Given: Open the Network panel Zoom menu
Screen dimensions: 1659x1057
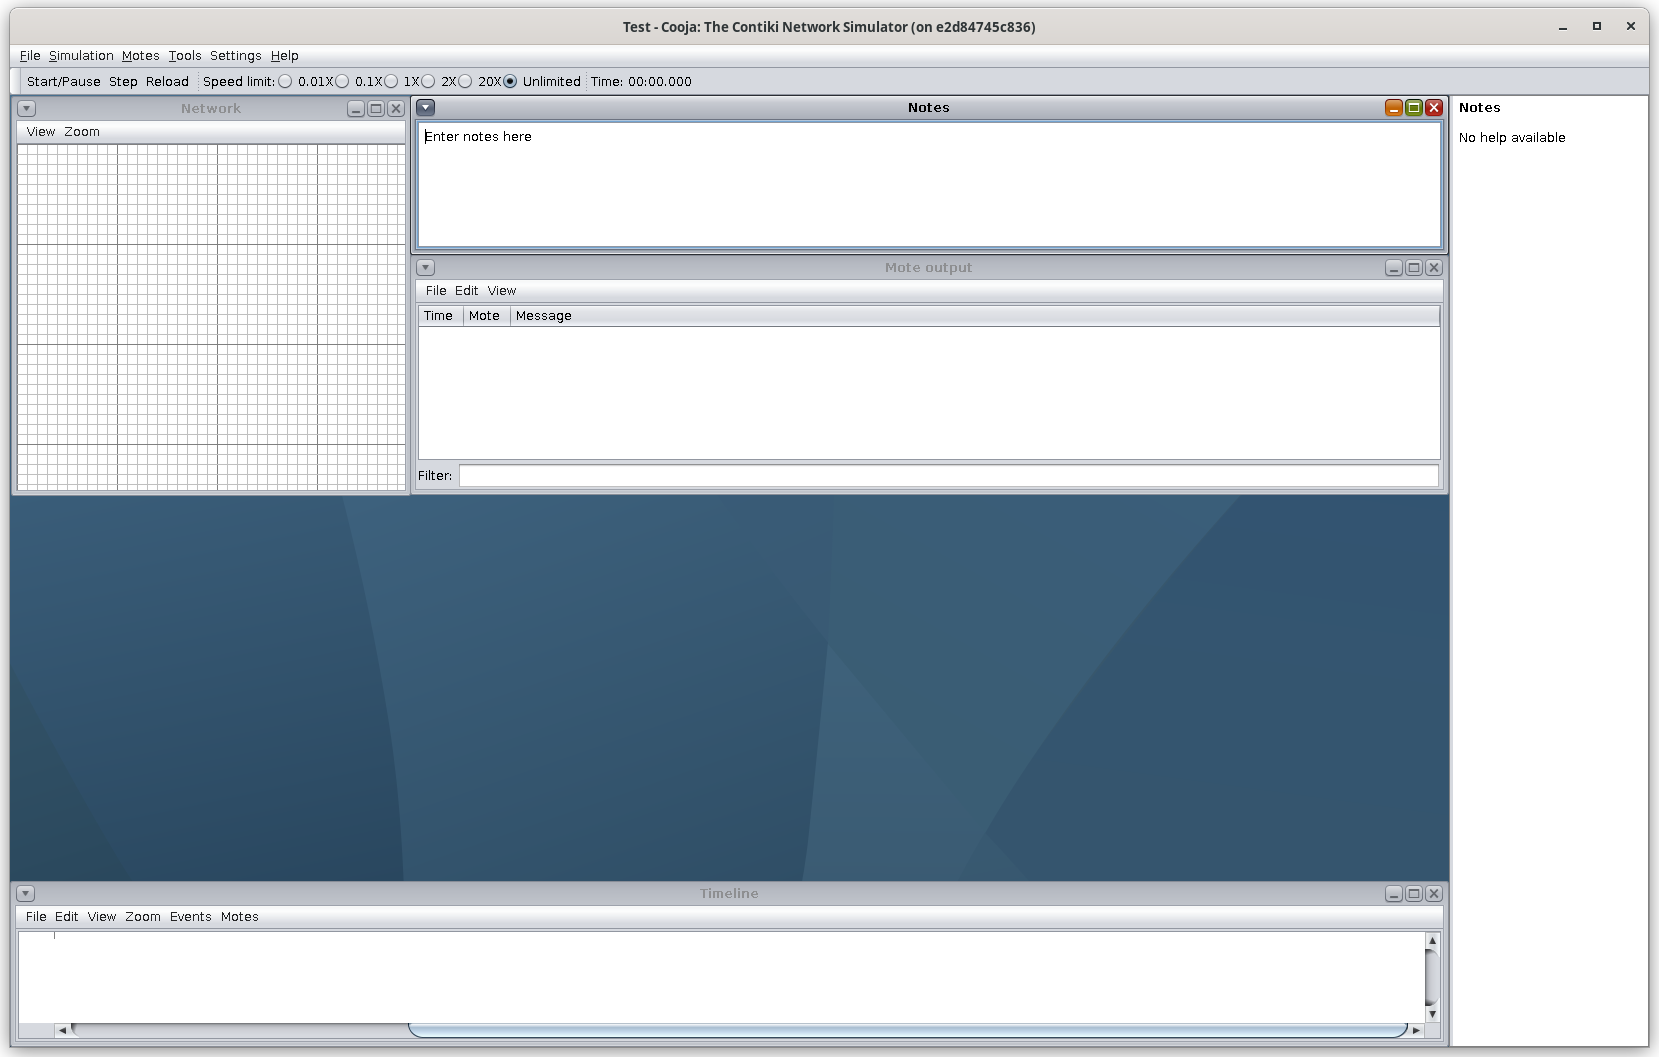Looking at the screenshot, I should (82, 132).
